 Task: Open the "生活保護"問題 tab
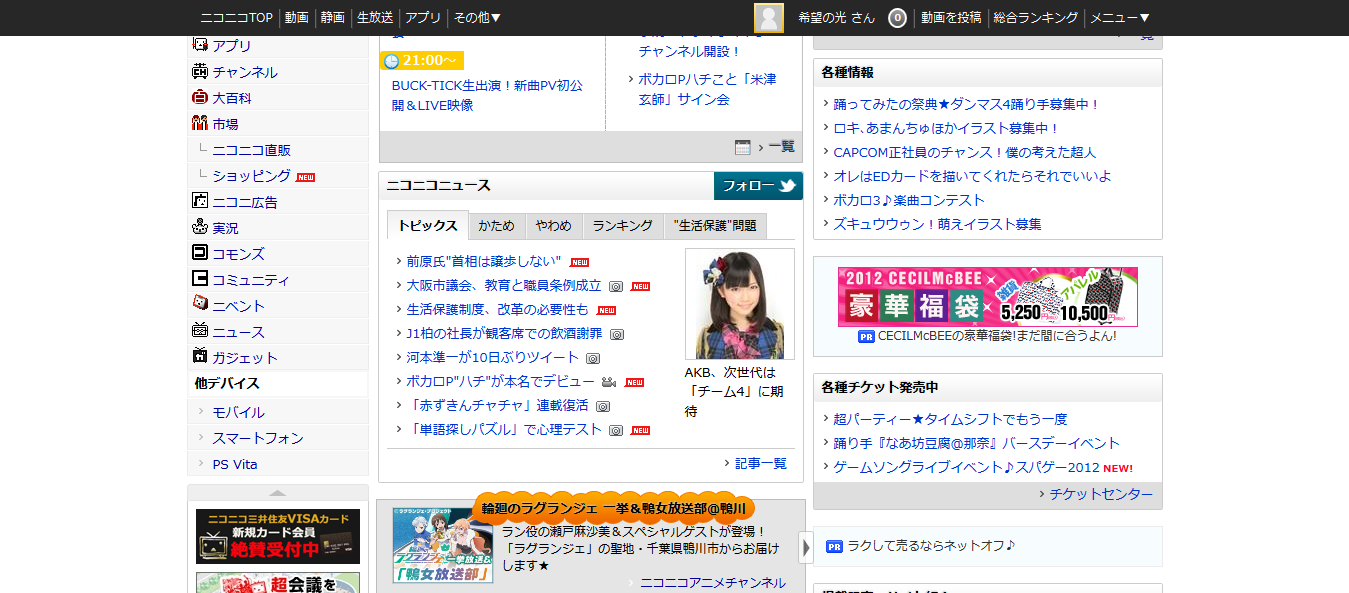point(715,226)
